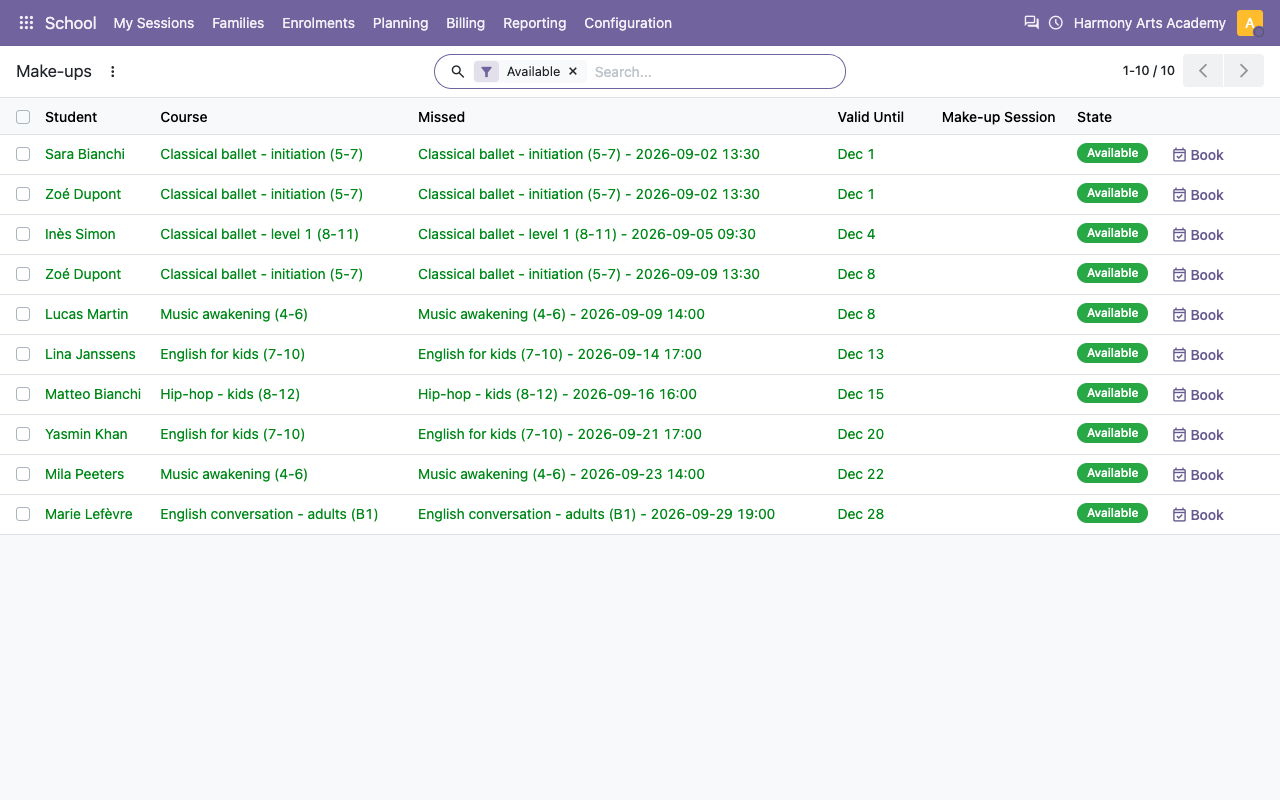
Task: Sort the list by Valid Until column
Action: (x=871, y=117)
